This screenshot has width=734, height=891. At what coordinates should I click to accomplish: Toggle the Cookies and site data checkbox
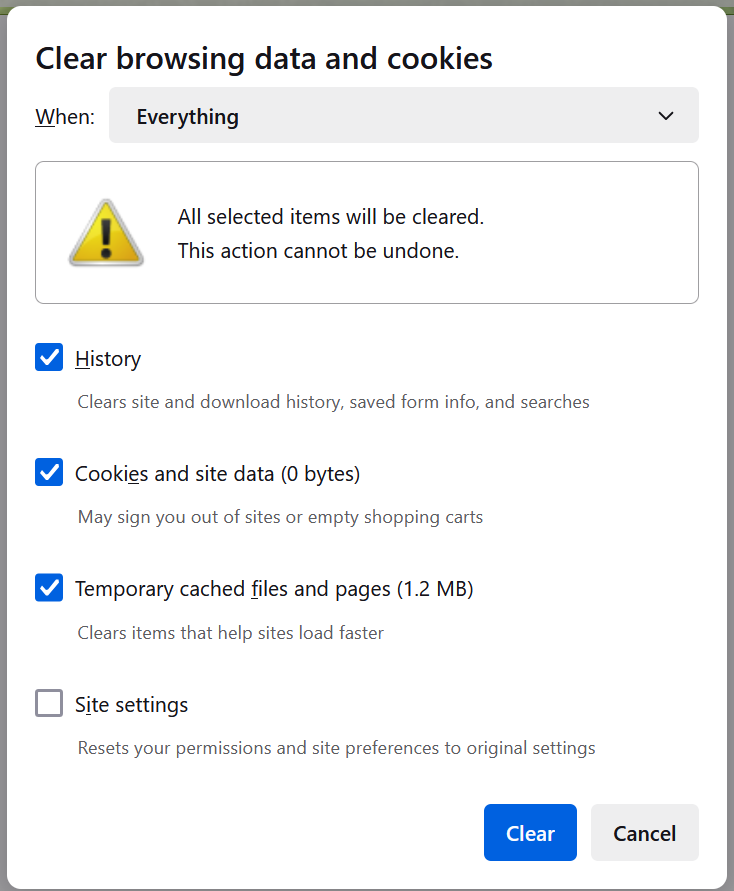pyautogui.click(x=49, y=472)
